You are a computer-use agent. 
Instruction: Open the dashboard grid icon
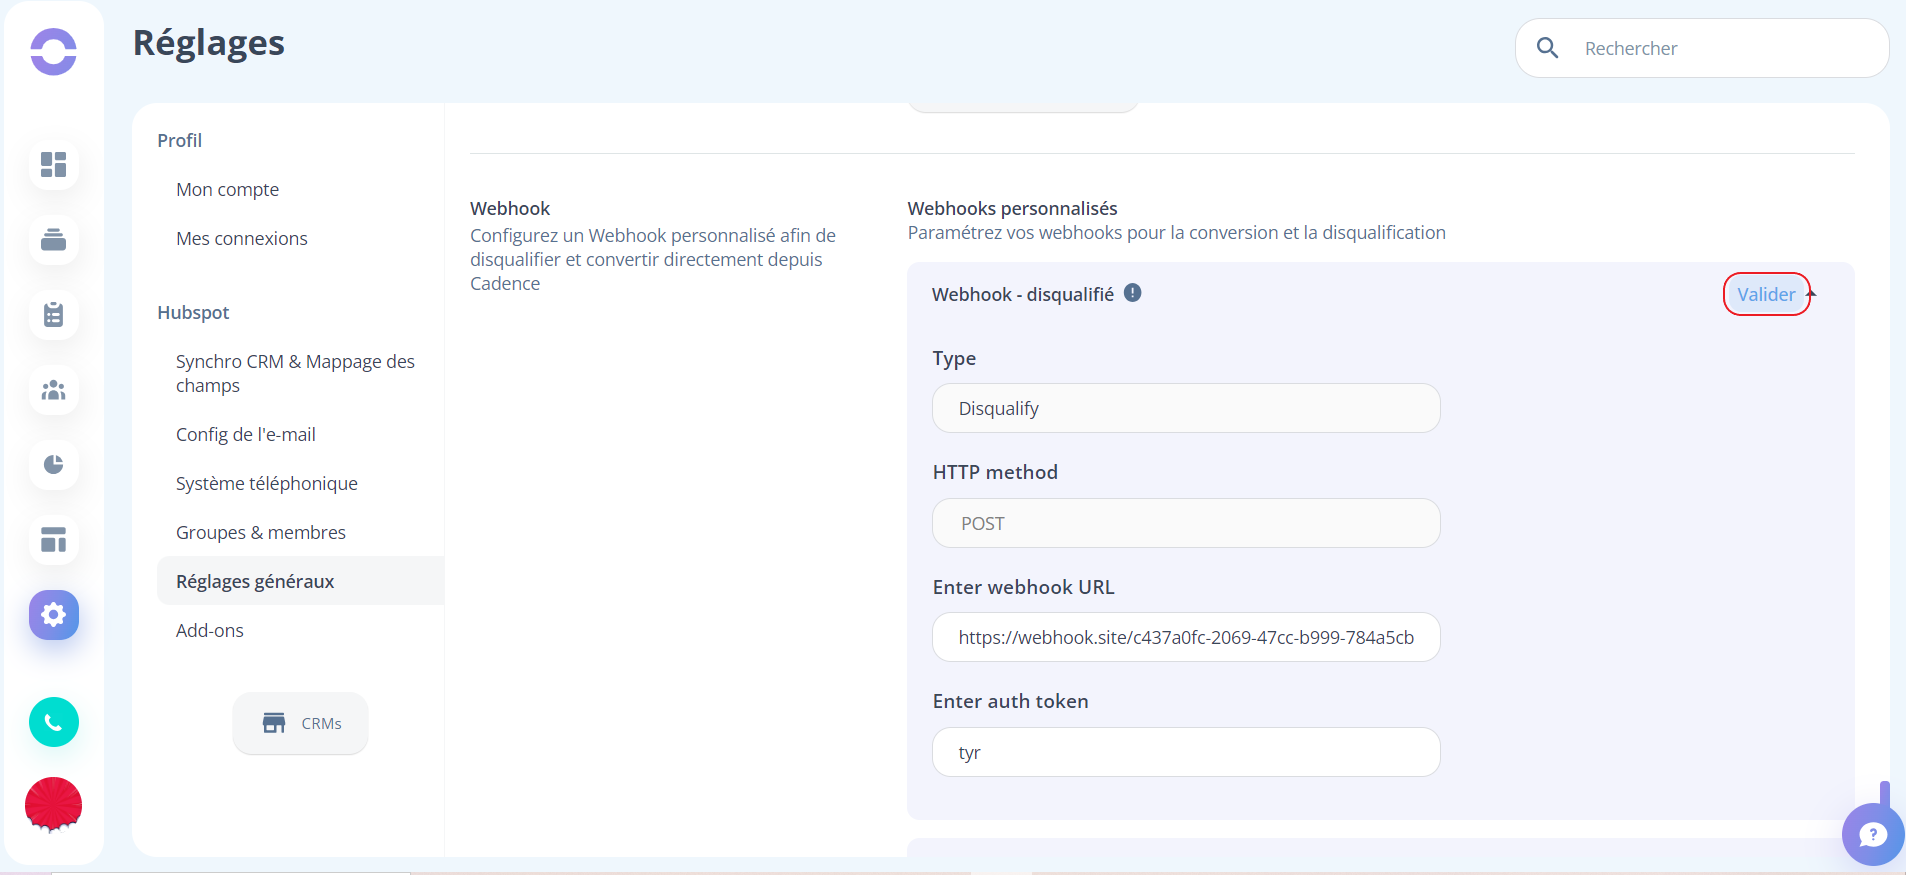[54, 164]
